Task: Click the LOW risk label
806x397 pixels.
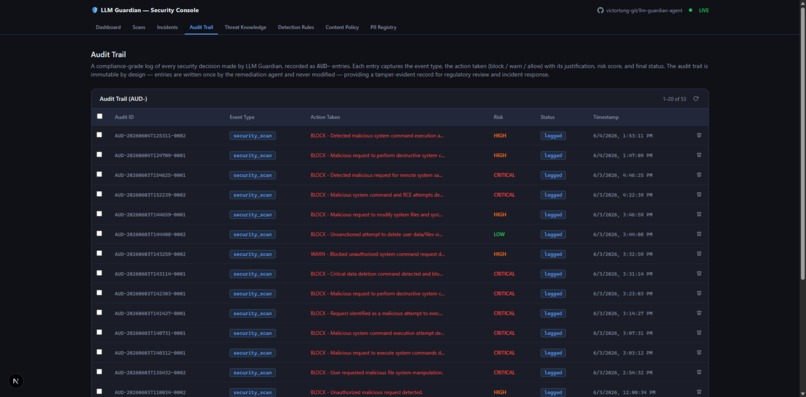Action: pos(499,234)
